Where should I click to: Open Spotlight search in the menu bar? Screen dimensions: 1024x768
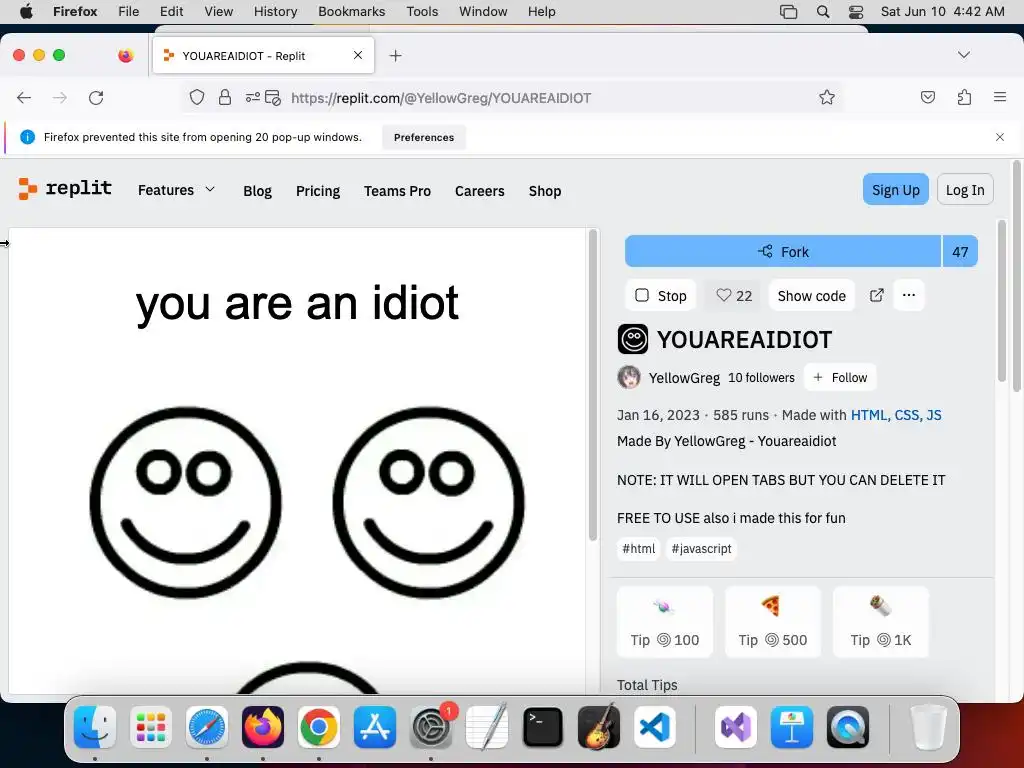[x=823, y=12]
